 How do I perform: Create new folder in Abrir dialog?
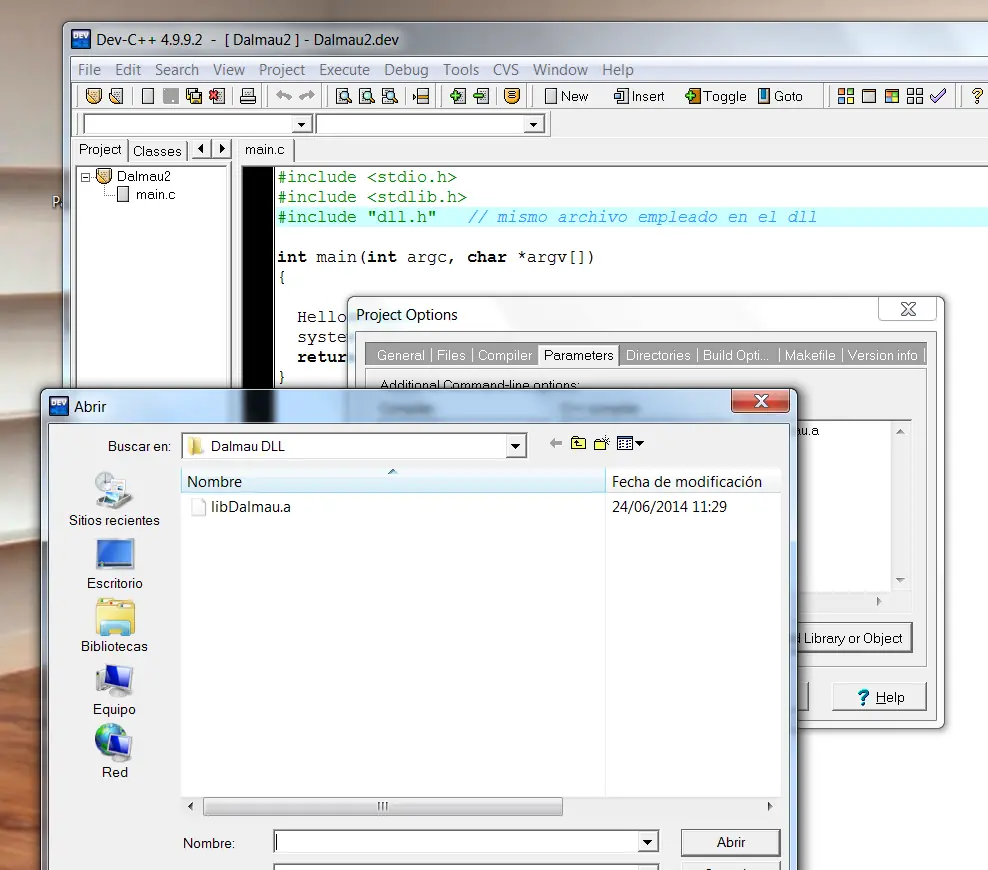(602, 444)
